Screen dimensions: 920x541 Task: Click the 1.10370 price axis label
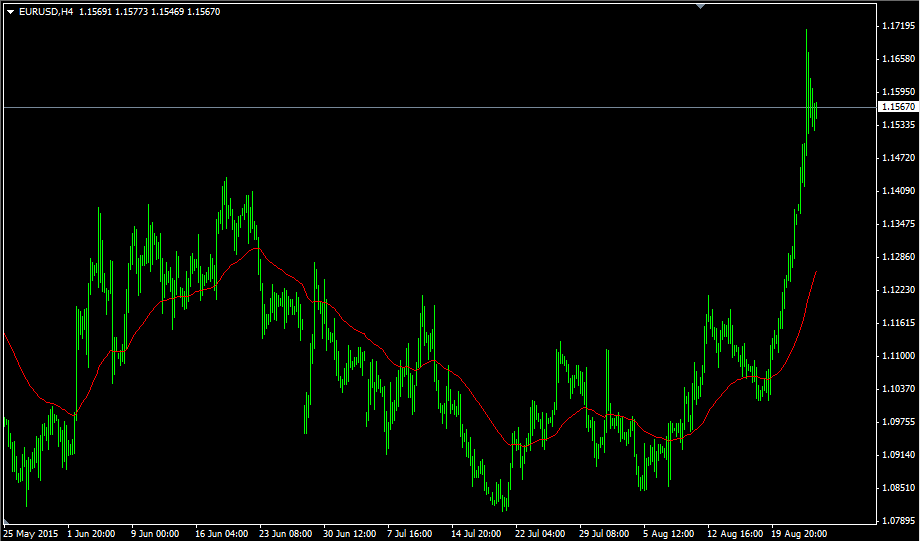(898, 389)
